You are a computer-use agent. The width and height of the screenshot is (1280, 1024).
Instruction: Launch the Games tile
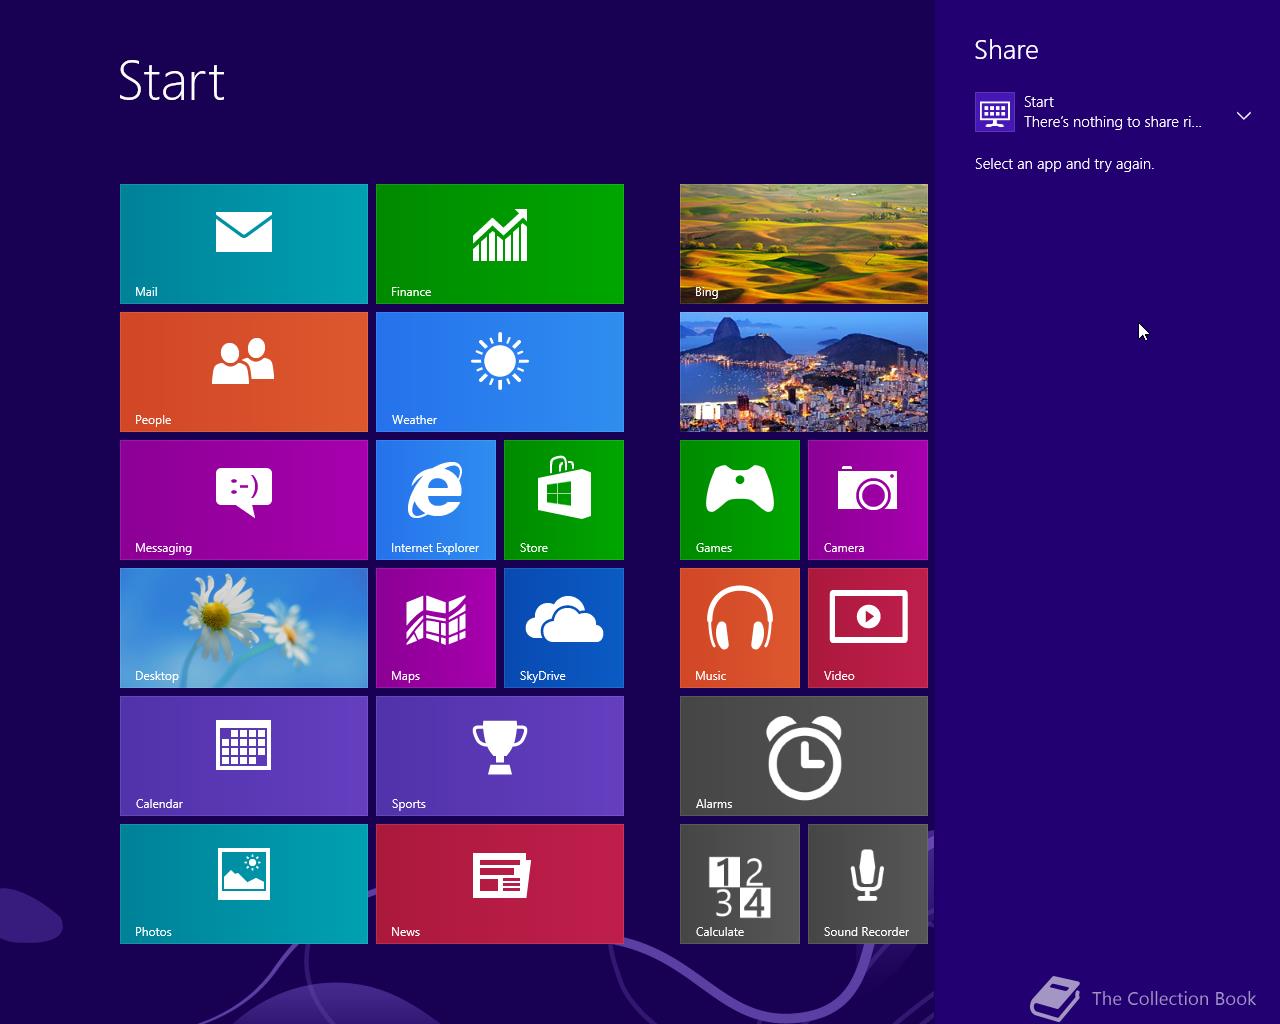740,500
